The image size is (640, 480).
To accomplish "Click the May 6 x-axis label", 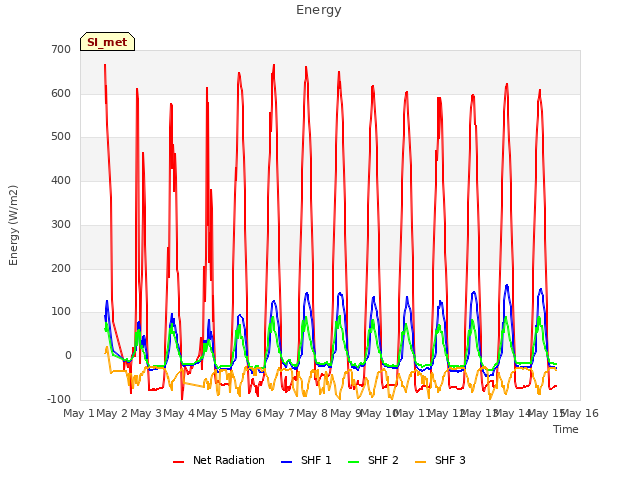I will pyautogui.click(x=246, y=414).
